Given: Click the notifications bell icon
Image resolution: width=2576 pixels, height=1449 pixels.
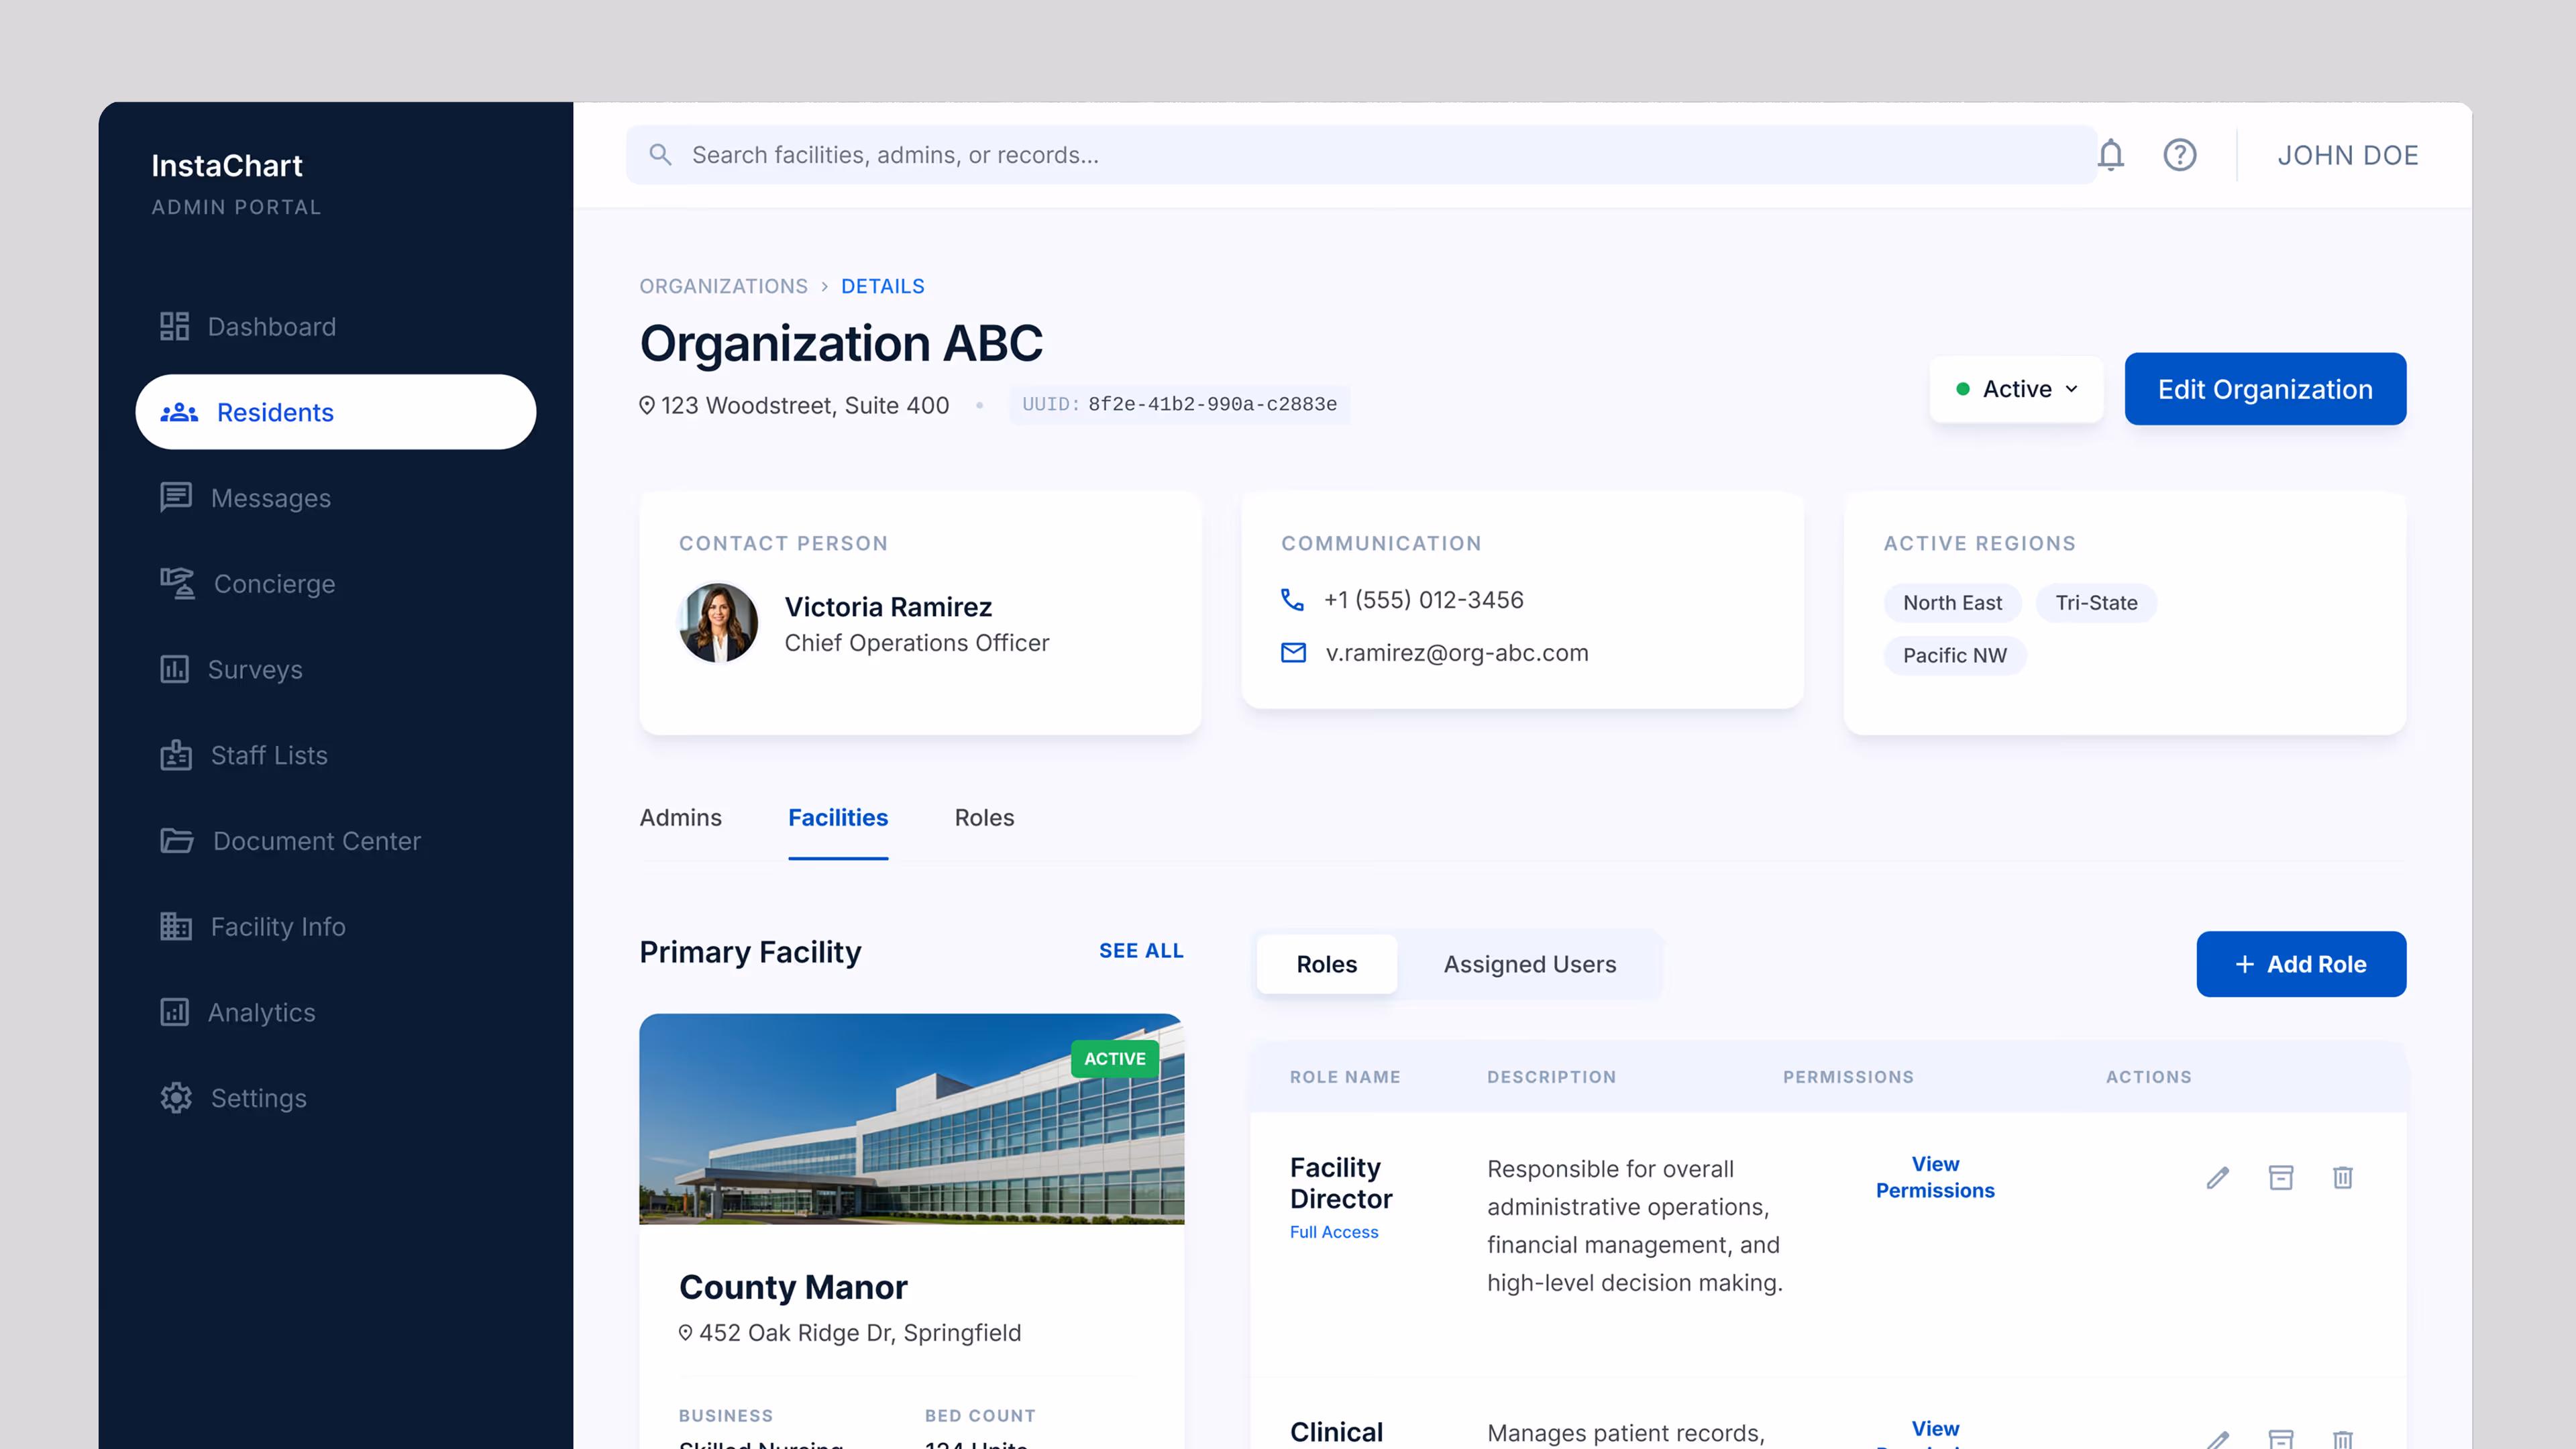Looking at the screenshot, I should pyautogui.click(x=2110, y=155).
